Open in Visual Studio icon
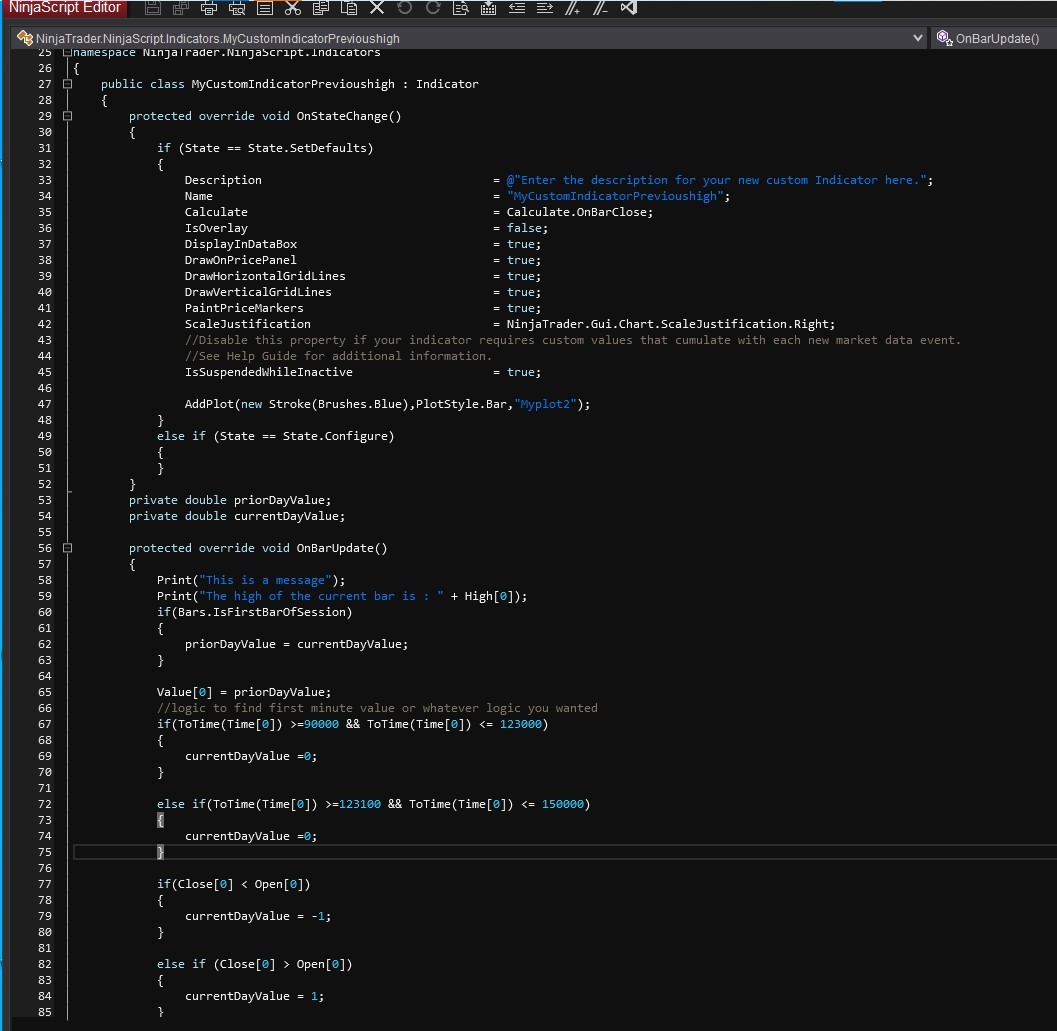The image size is (1057, 1031). click(629, 8)
